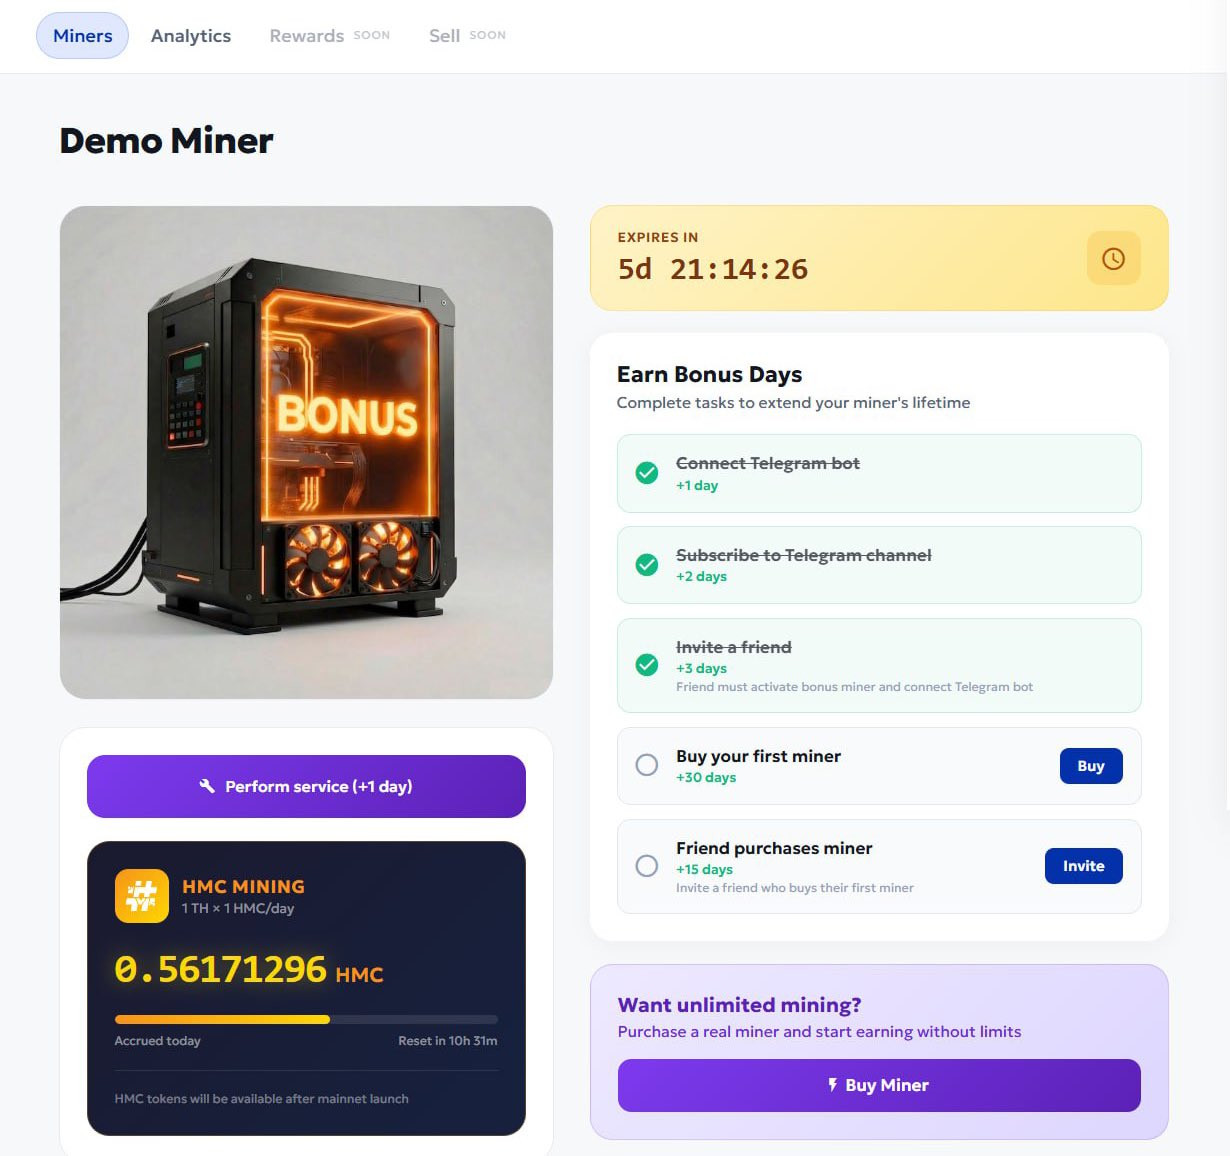This screenshot has height=1156, width=1230.
Task: Click the Invite a friend task row
Action: coord(879,665)
